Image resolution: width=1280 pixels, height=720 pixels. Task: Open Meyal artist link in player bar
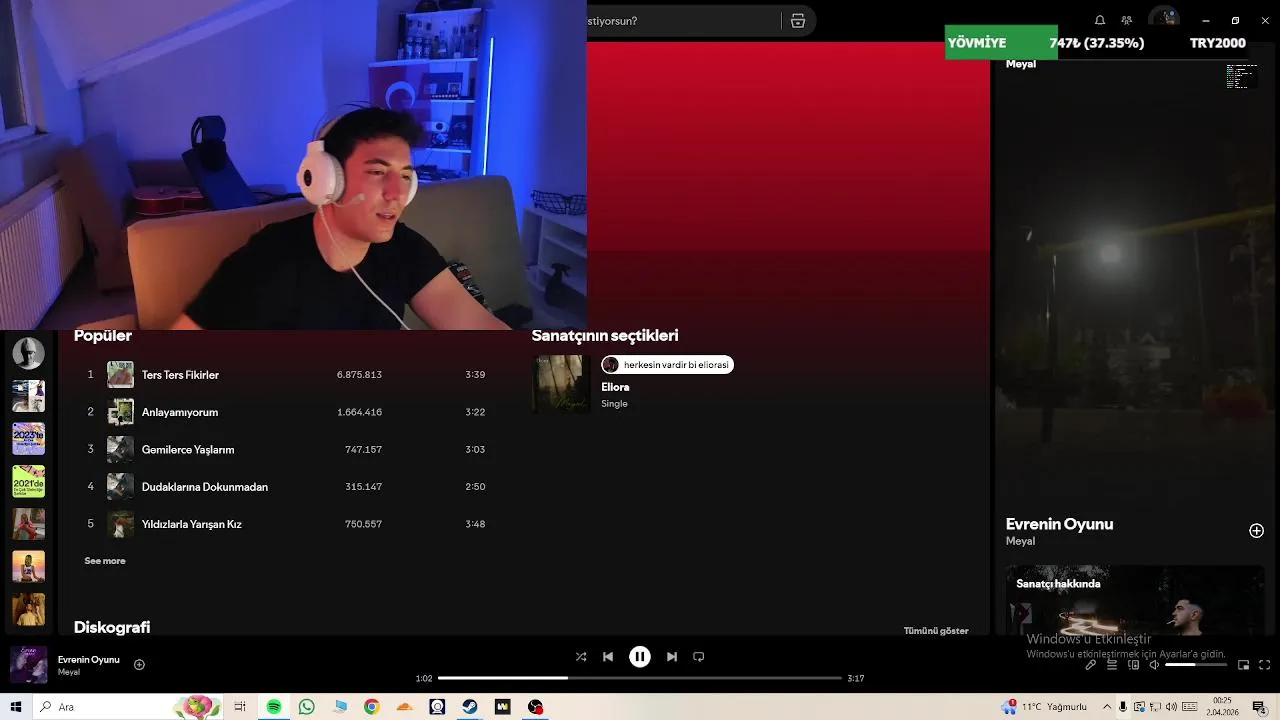(69, 672)
